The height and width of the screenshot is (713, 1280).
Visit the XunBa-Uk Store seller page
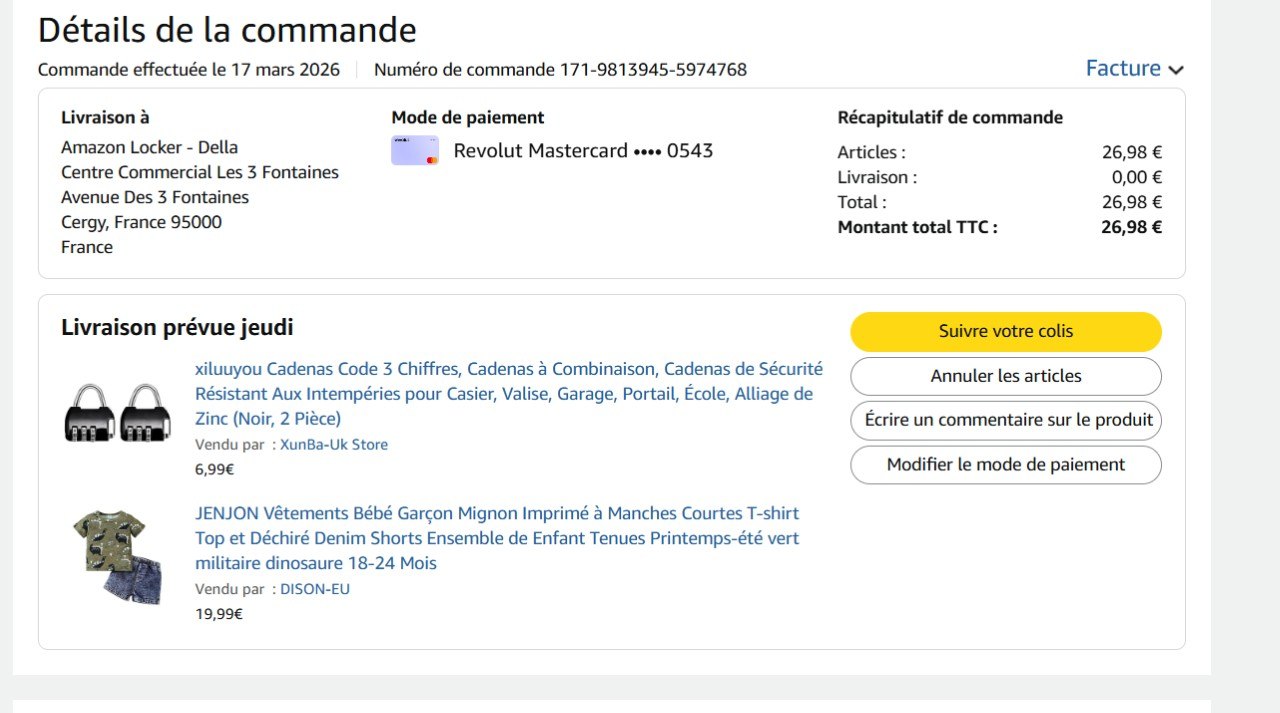(333, 445)
